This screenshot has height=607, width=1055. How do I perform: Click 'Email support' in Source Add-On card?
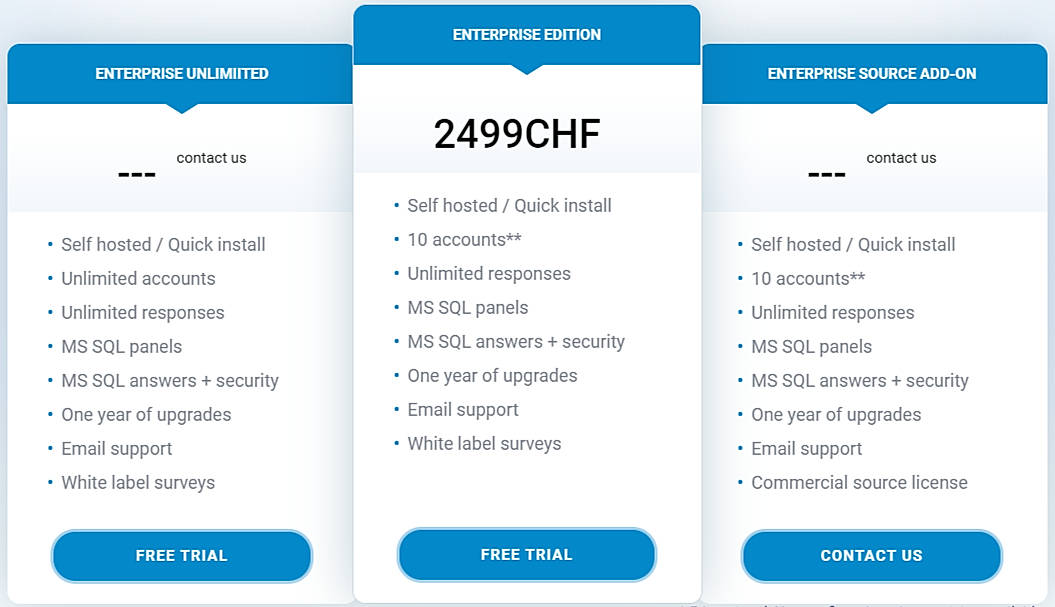806,449
